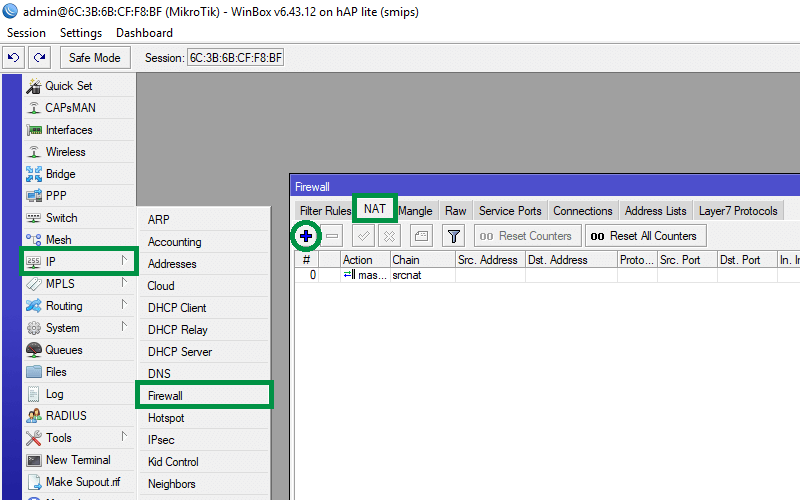The height and width of the screenshot is (500, 800).
Task: Select Addresses from IP submenu
Action: [204, 263]
